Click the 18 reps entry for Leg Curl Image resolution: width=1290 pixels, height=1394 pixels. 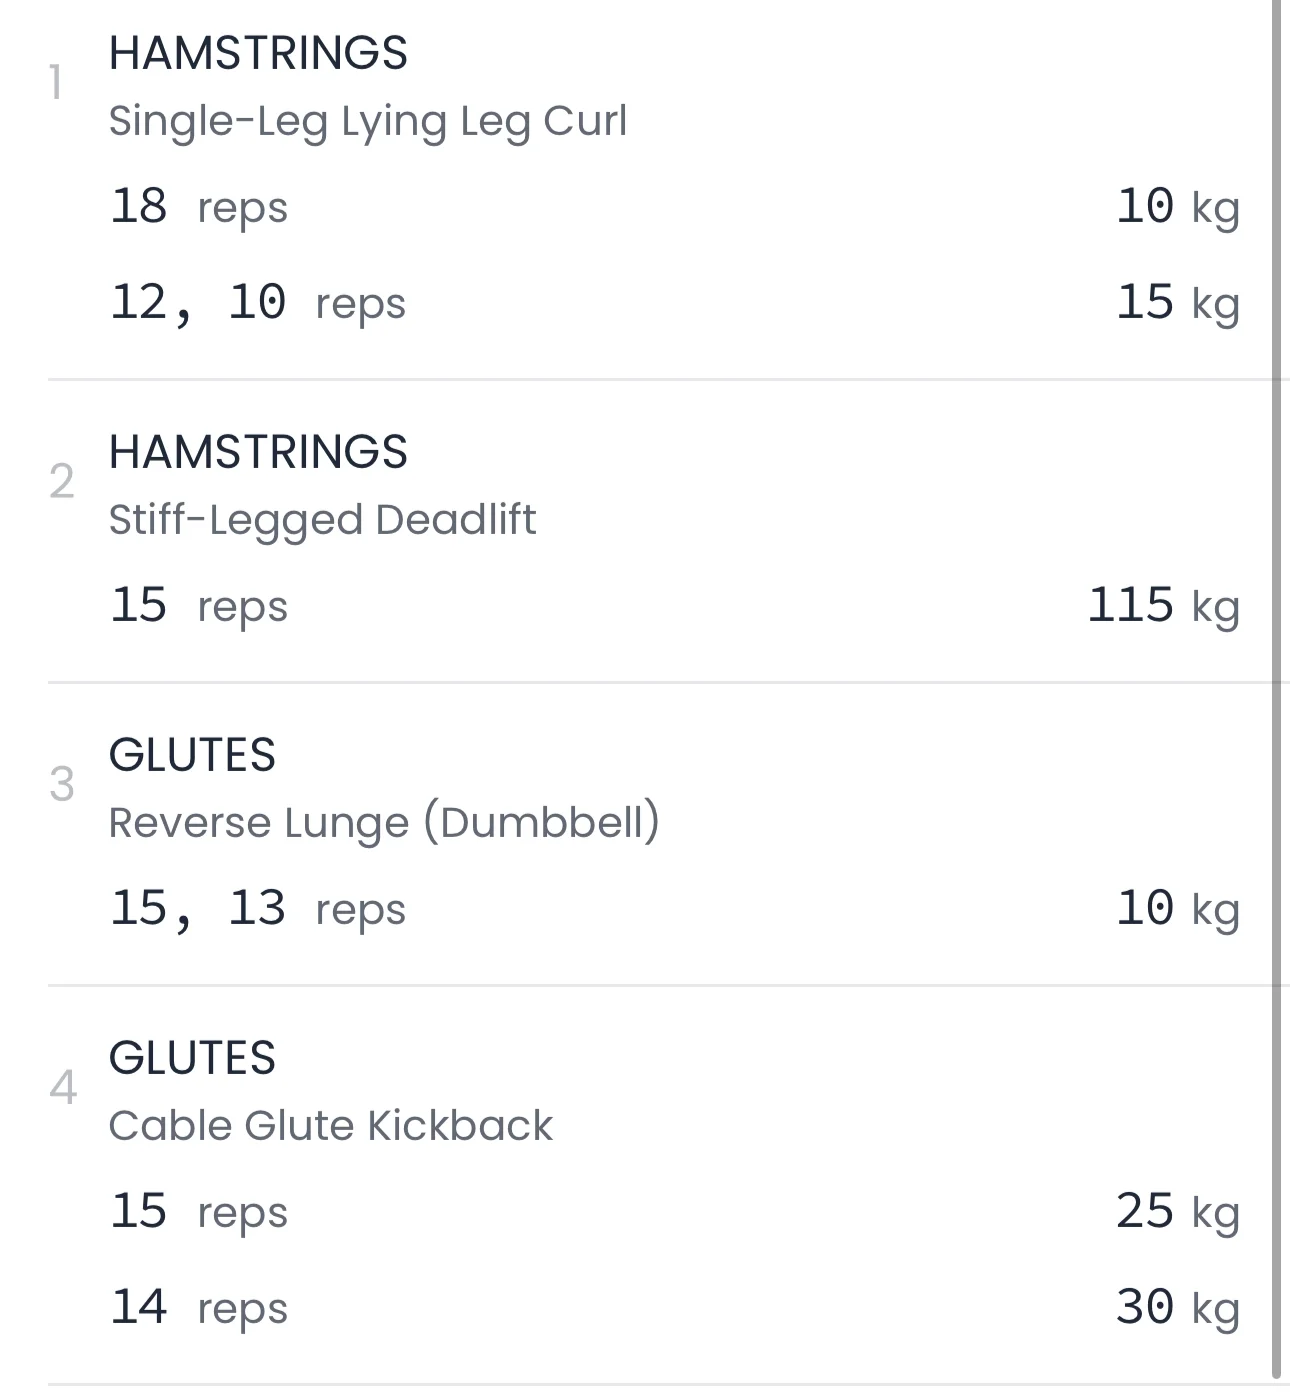(x=198, y=207)
